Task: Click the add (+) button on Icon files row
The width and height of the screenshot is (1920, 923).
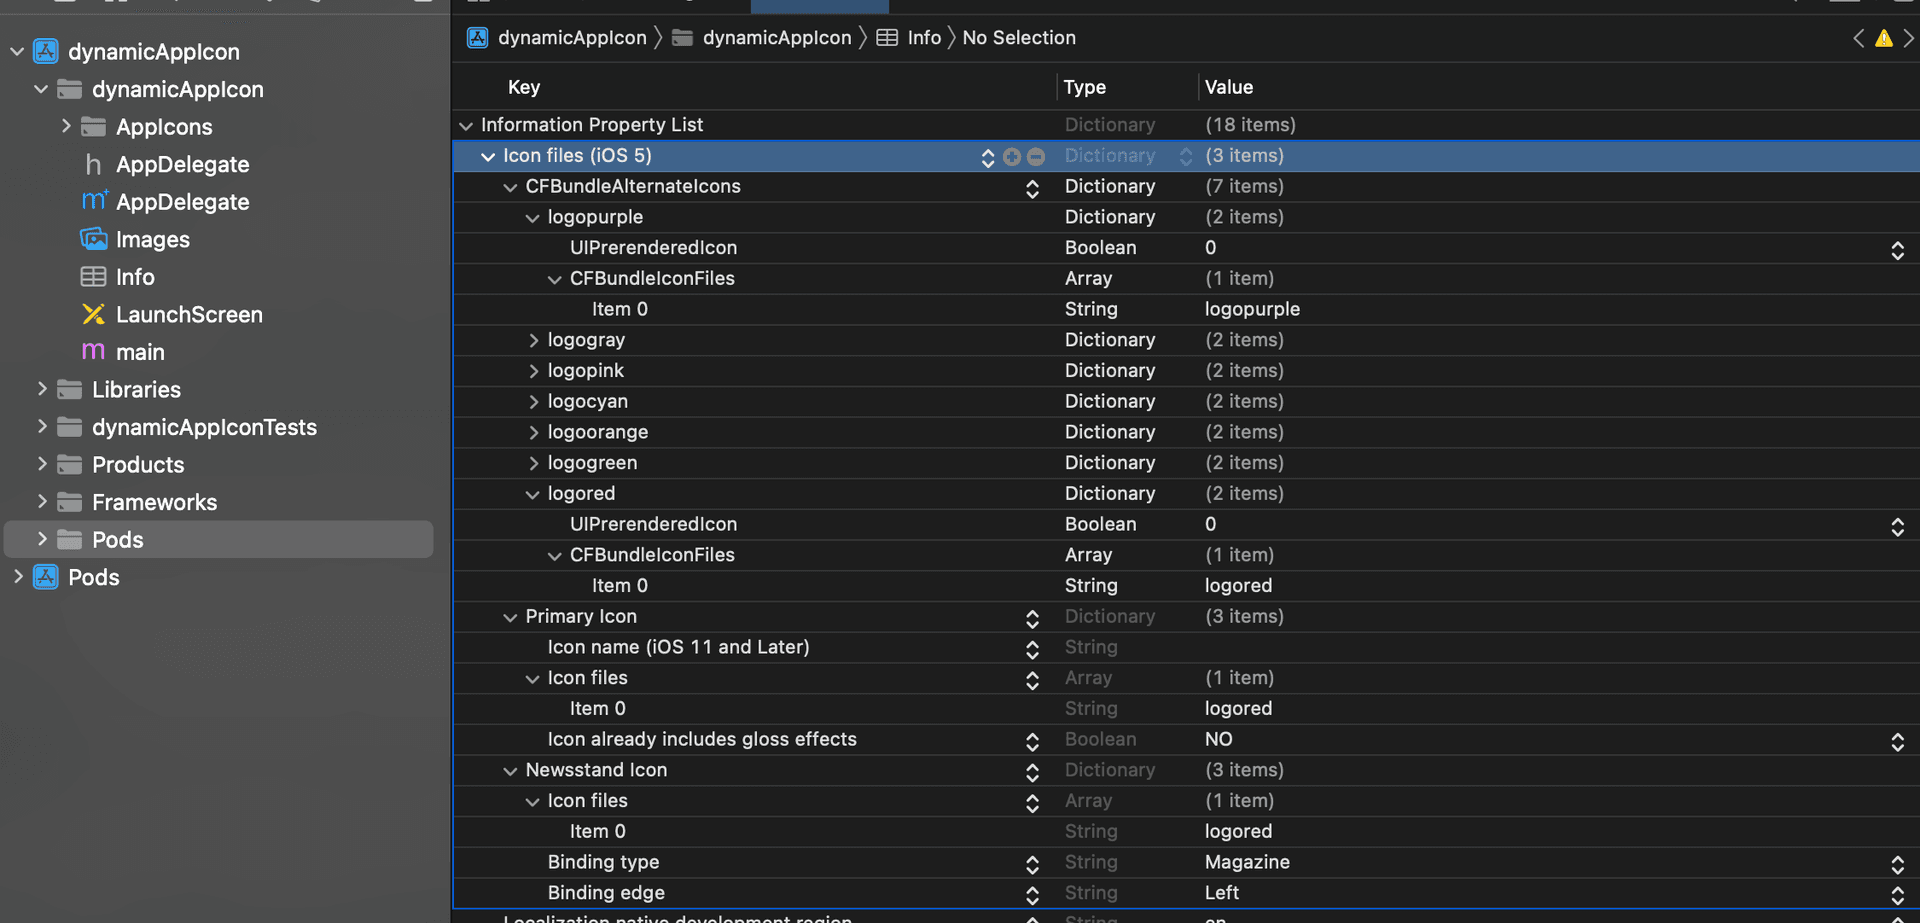Action: coord(1012,157)
